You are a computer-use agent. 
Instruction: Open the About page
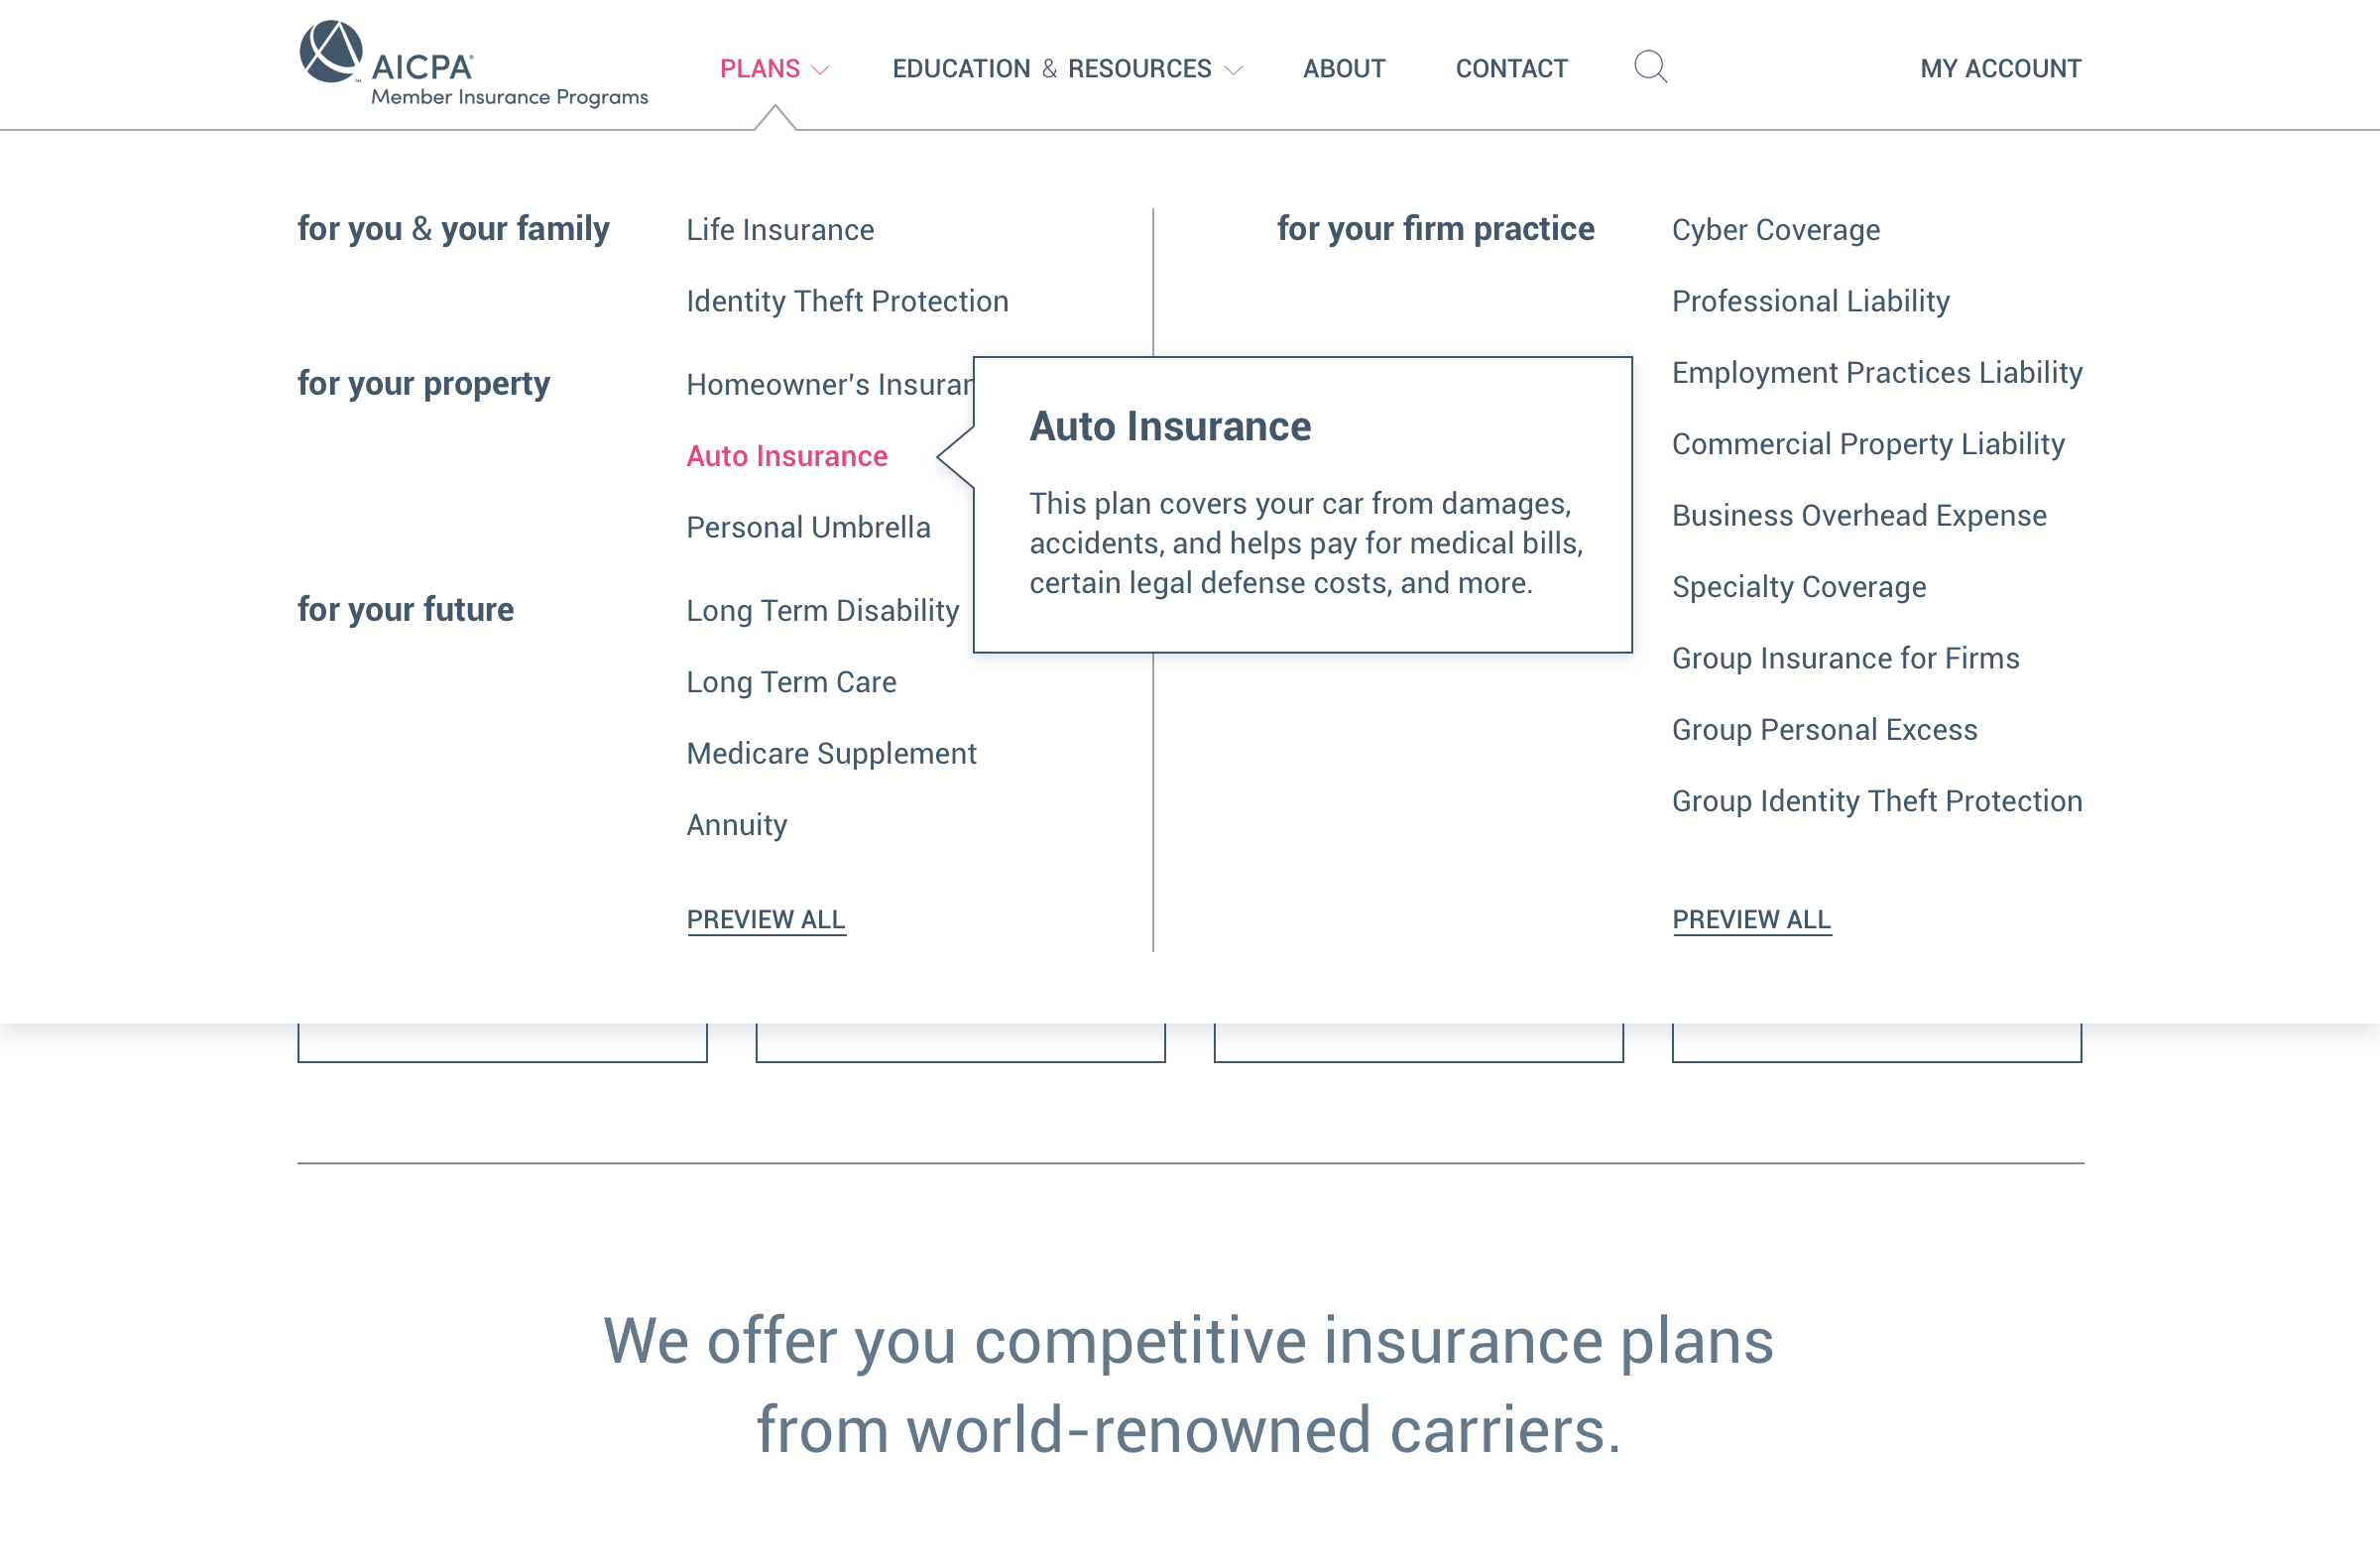click(1343, 69)
